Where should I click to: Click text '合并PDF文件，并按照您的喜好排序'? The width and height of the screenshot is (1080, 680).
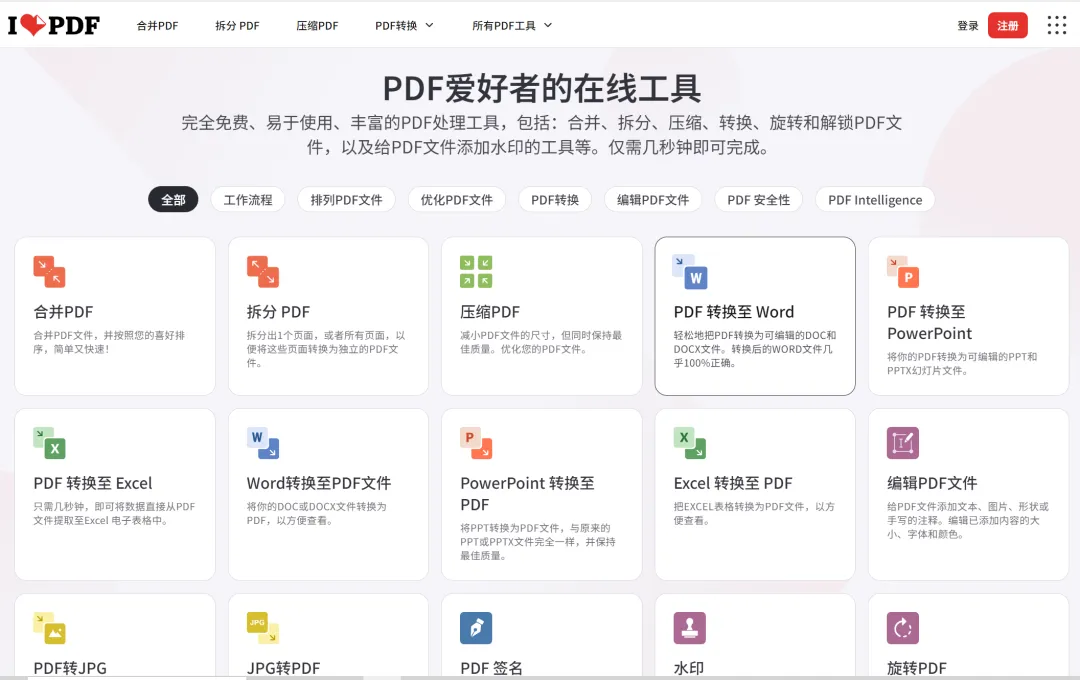tap(109, 342)
